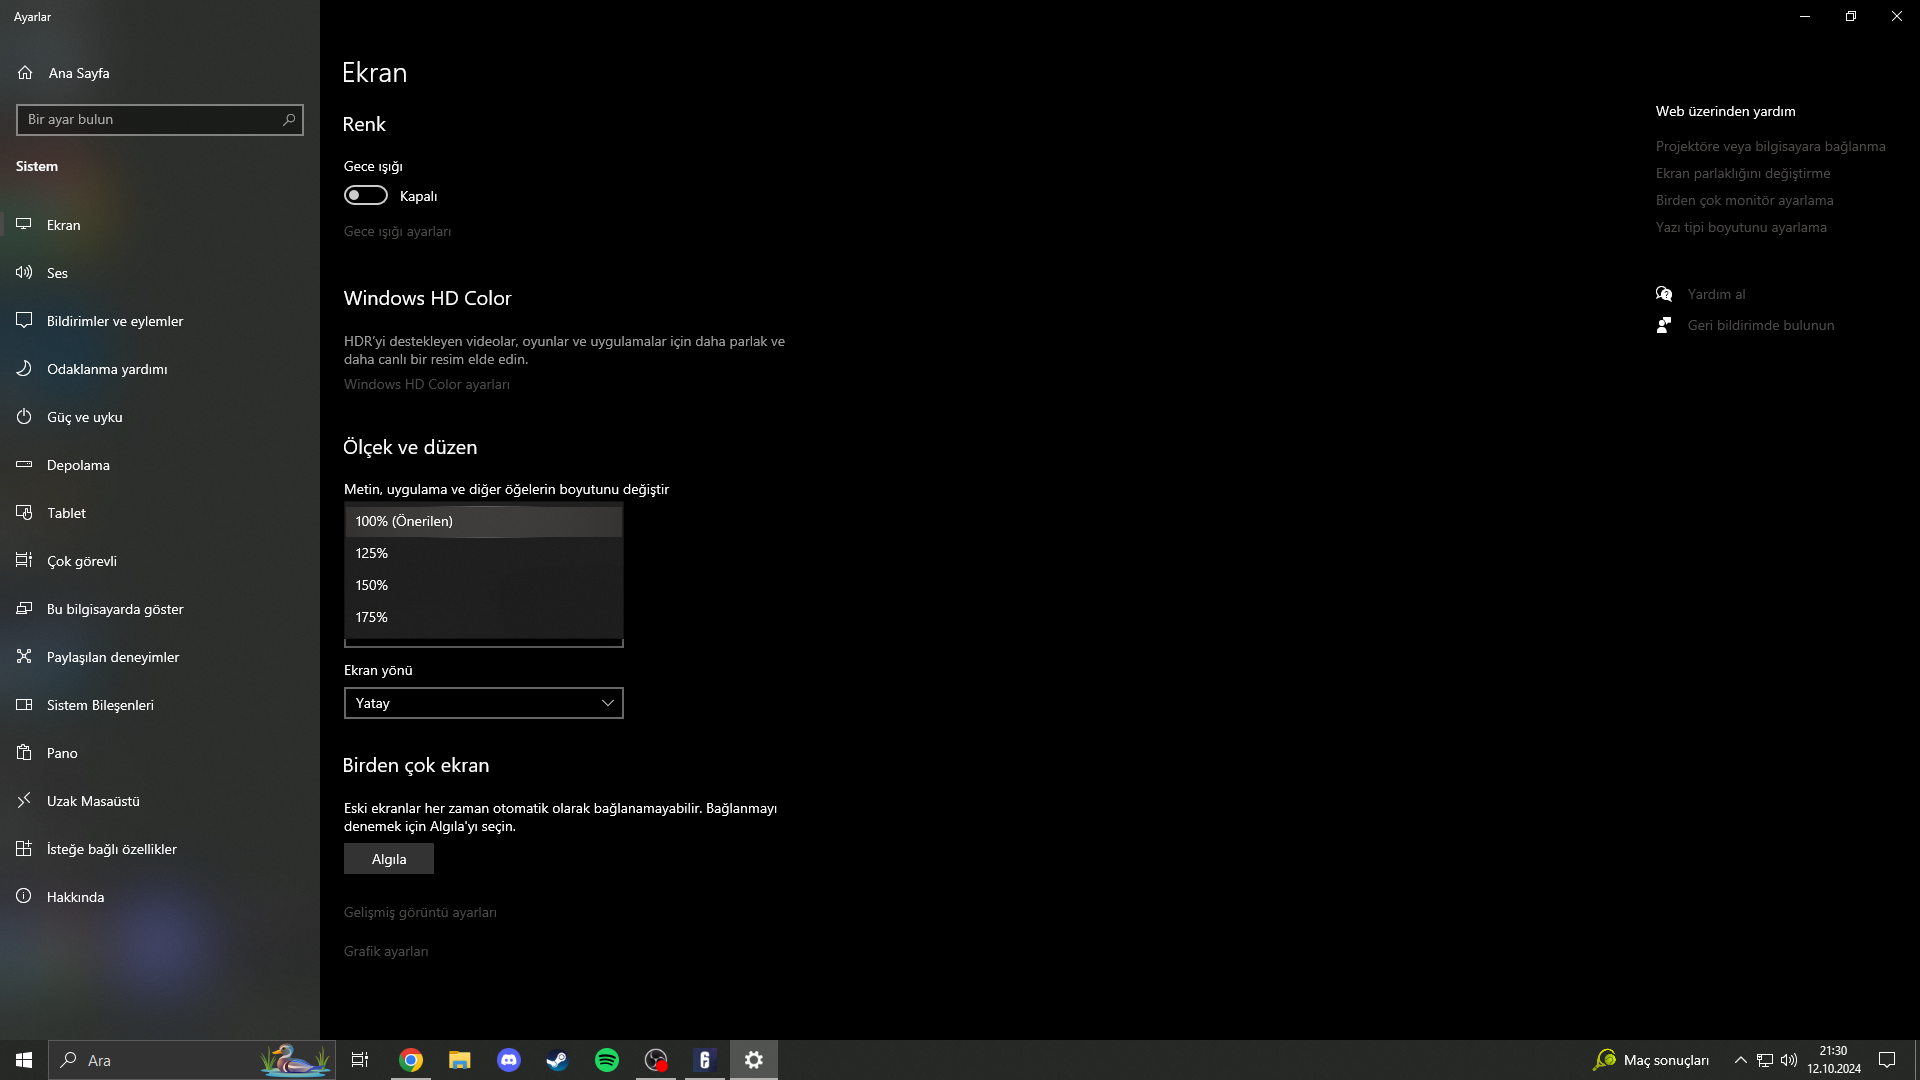Open Çok görevli icon
Screen dimensions: 1920x1080
click(x=24, y=561)
